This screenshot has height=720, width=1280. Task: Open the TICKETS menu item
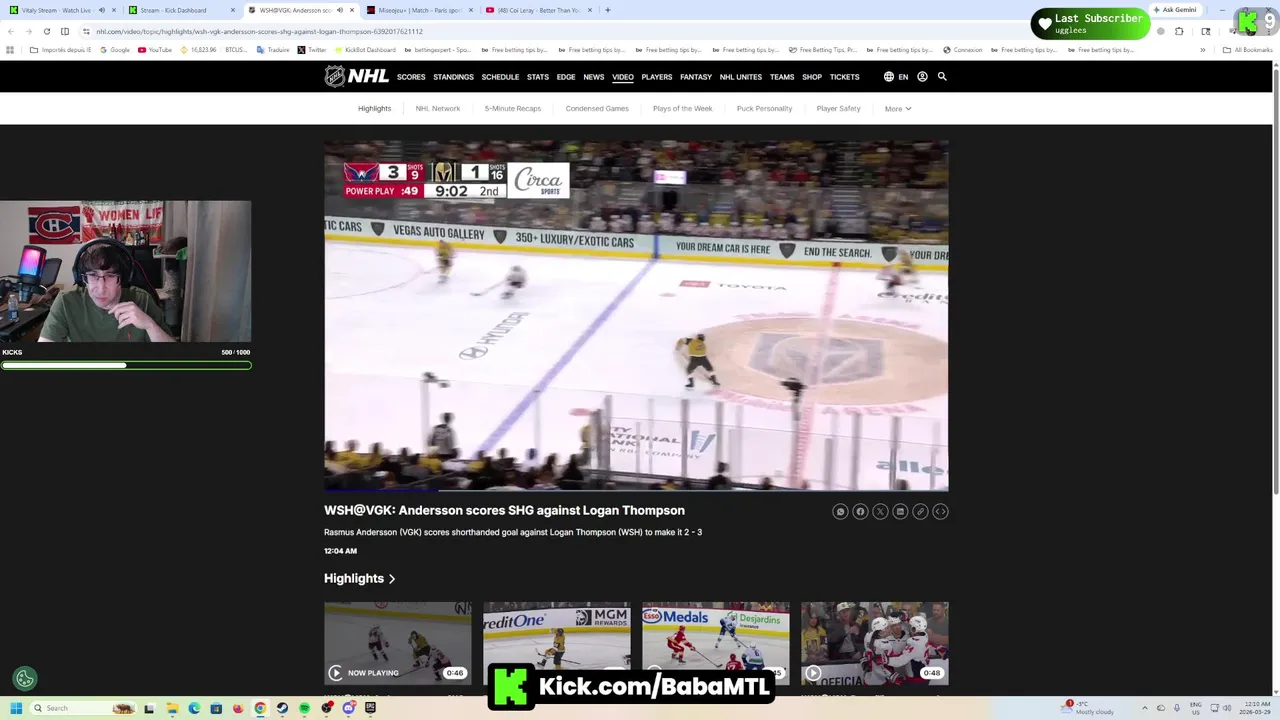click(845, 77)
